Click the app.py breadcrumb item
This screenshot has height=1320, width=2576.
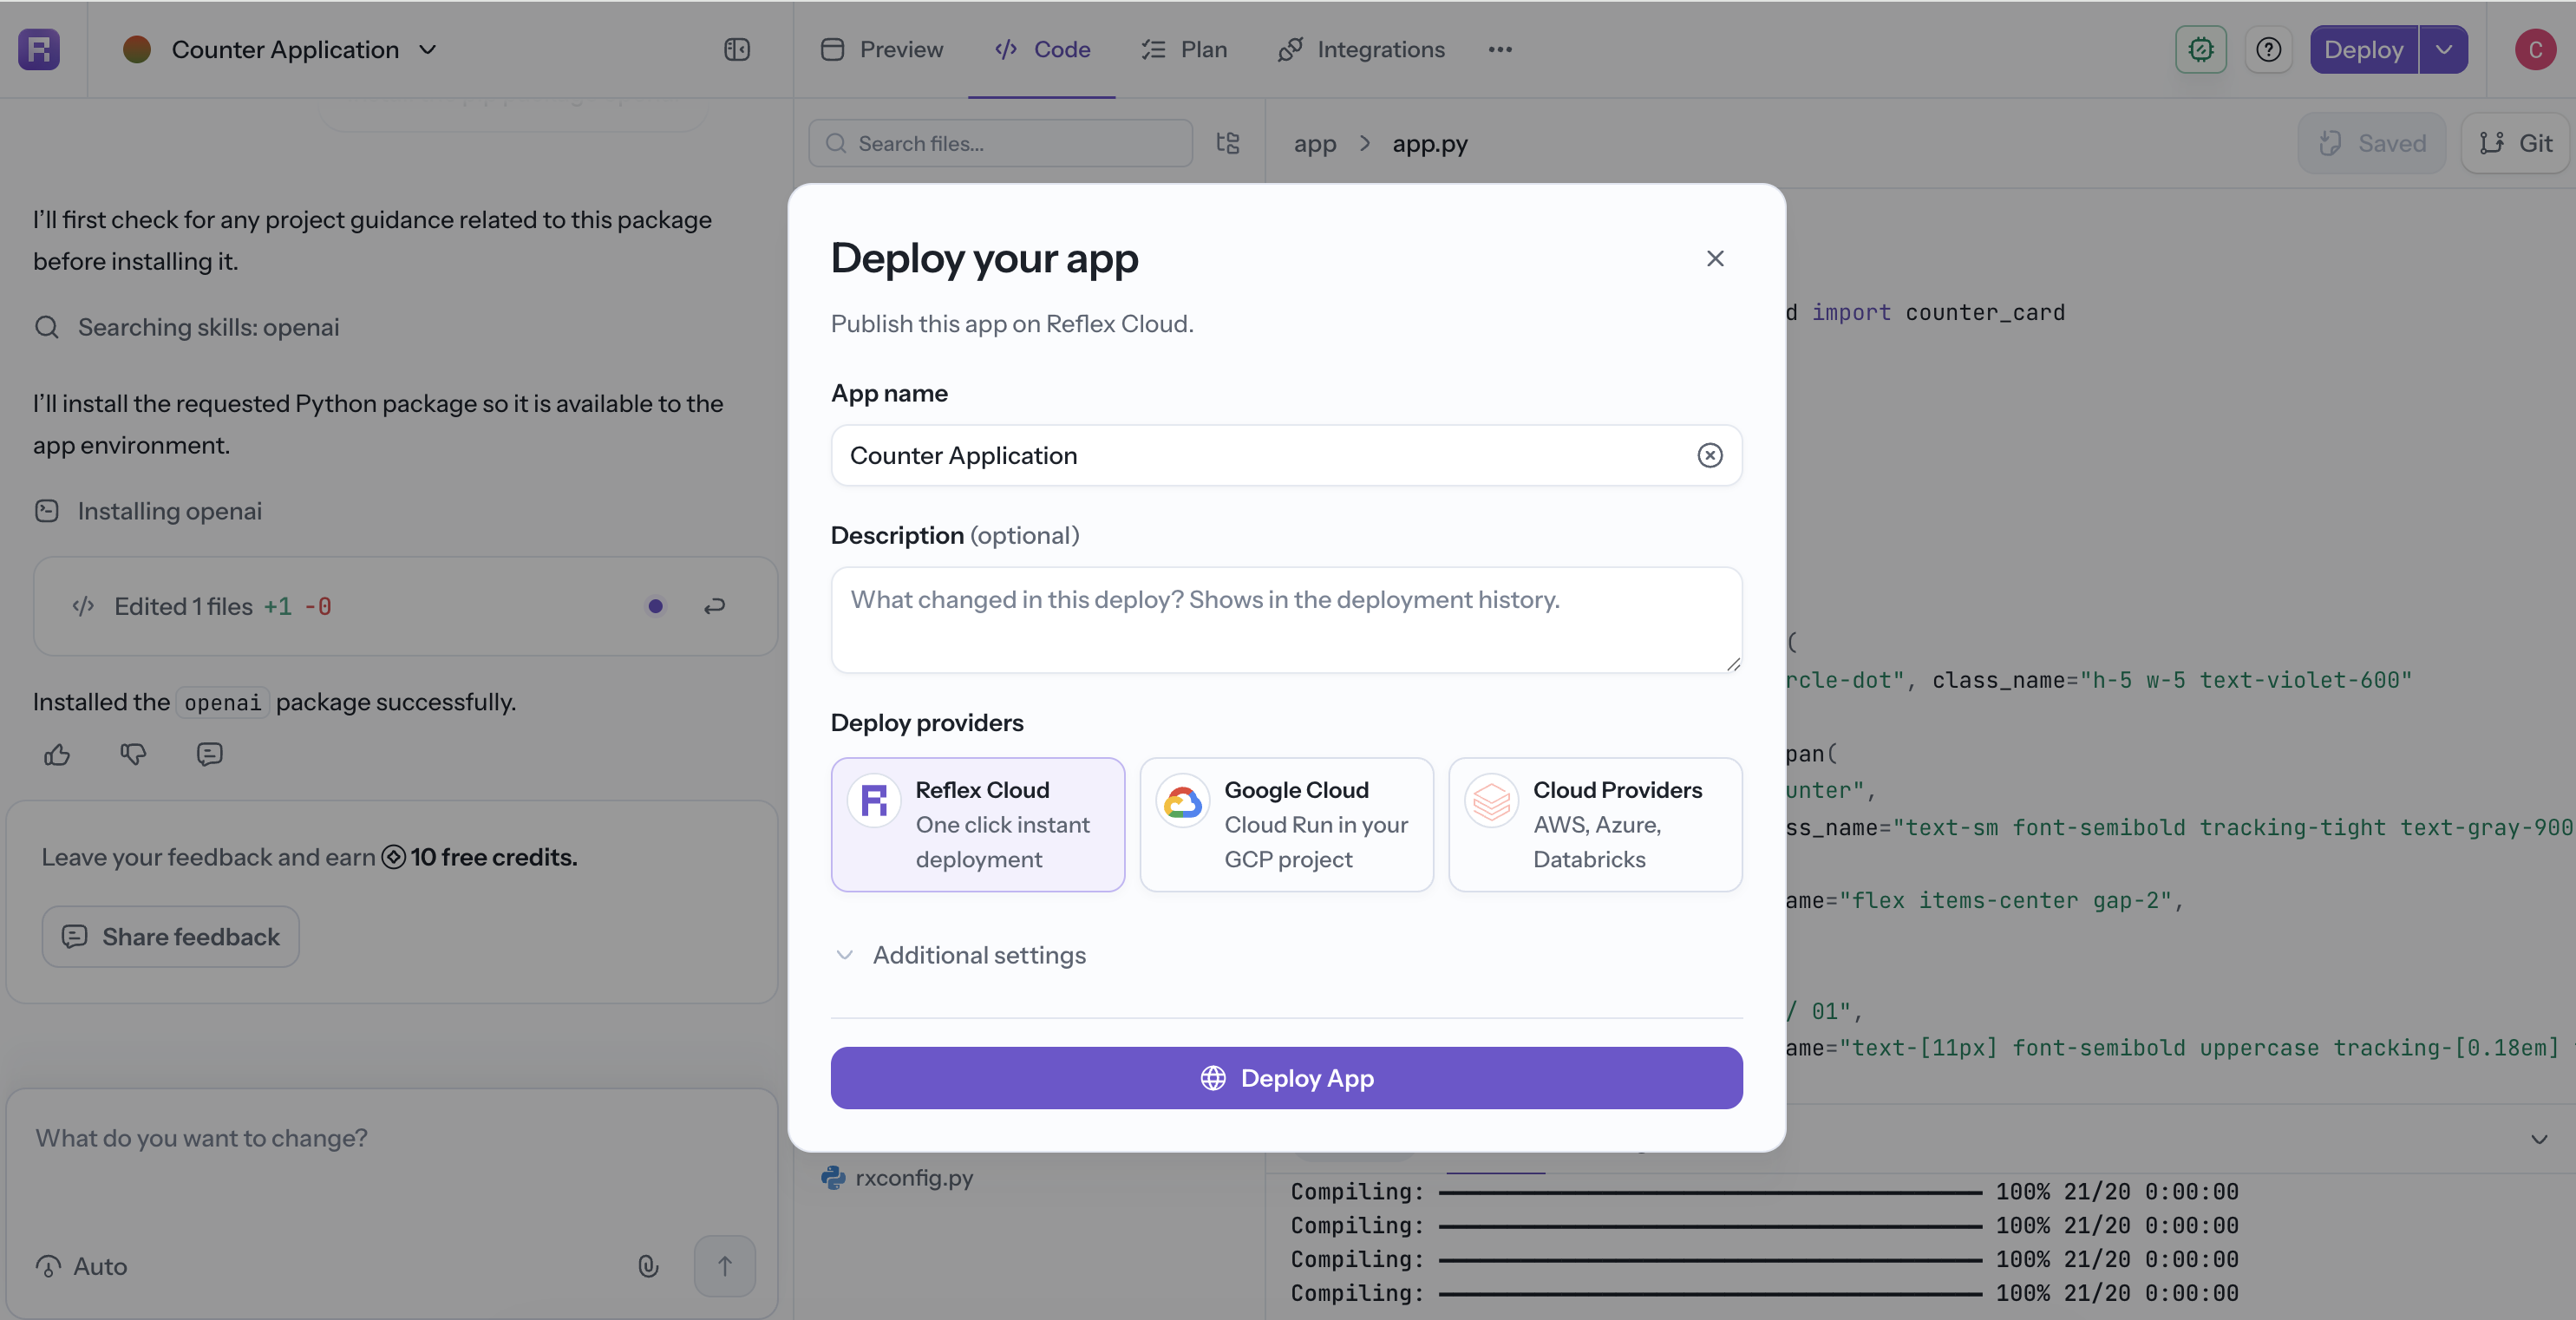pos(1430,143)
